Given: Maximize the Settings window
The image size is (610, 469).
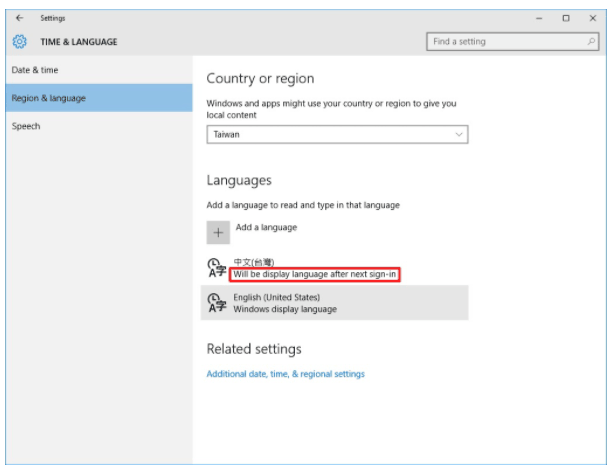Looking at the screenshot, I should tap(566, 17).
